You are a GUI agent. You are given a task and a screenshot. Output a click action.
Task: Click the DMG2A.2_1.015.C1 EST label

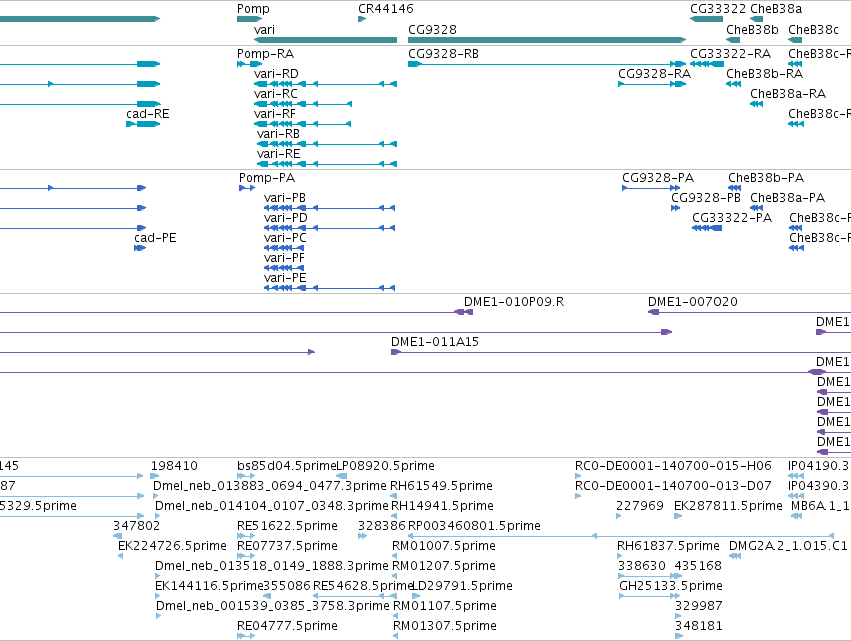point(788,546)
